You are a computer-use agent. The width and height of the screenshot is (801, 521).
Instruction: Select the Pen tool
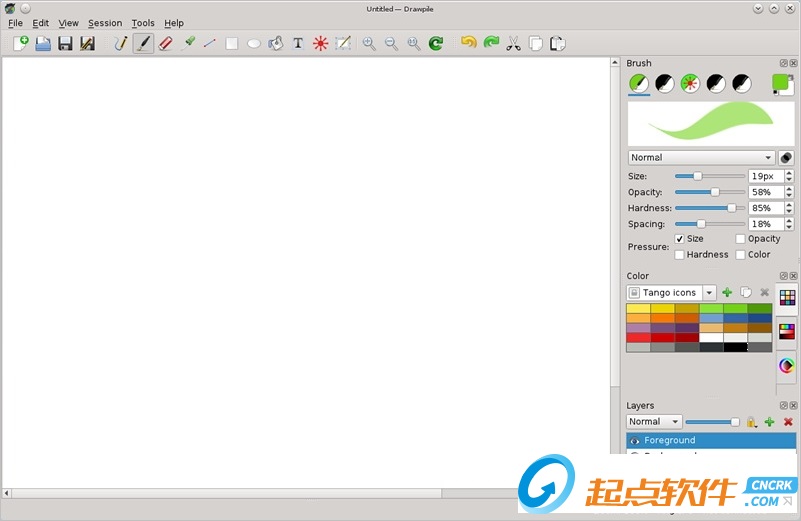click(121, 43)
